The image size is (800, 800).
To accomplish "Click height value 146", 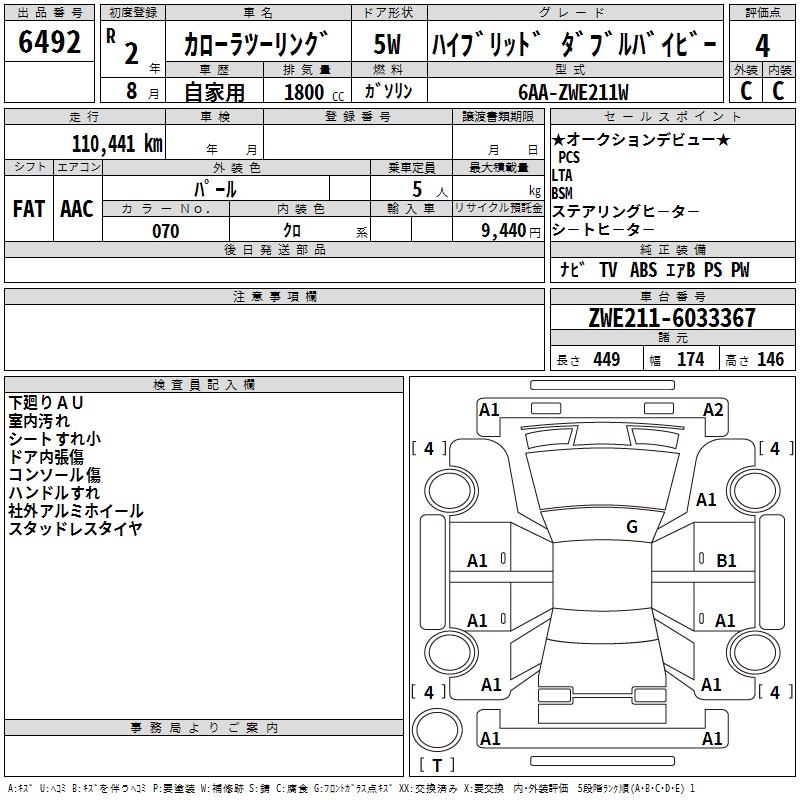I will tap(770, 359).
